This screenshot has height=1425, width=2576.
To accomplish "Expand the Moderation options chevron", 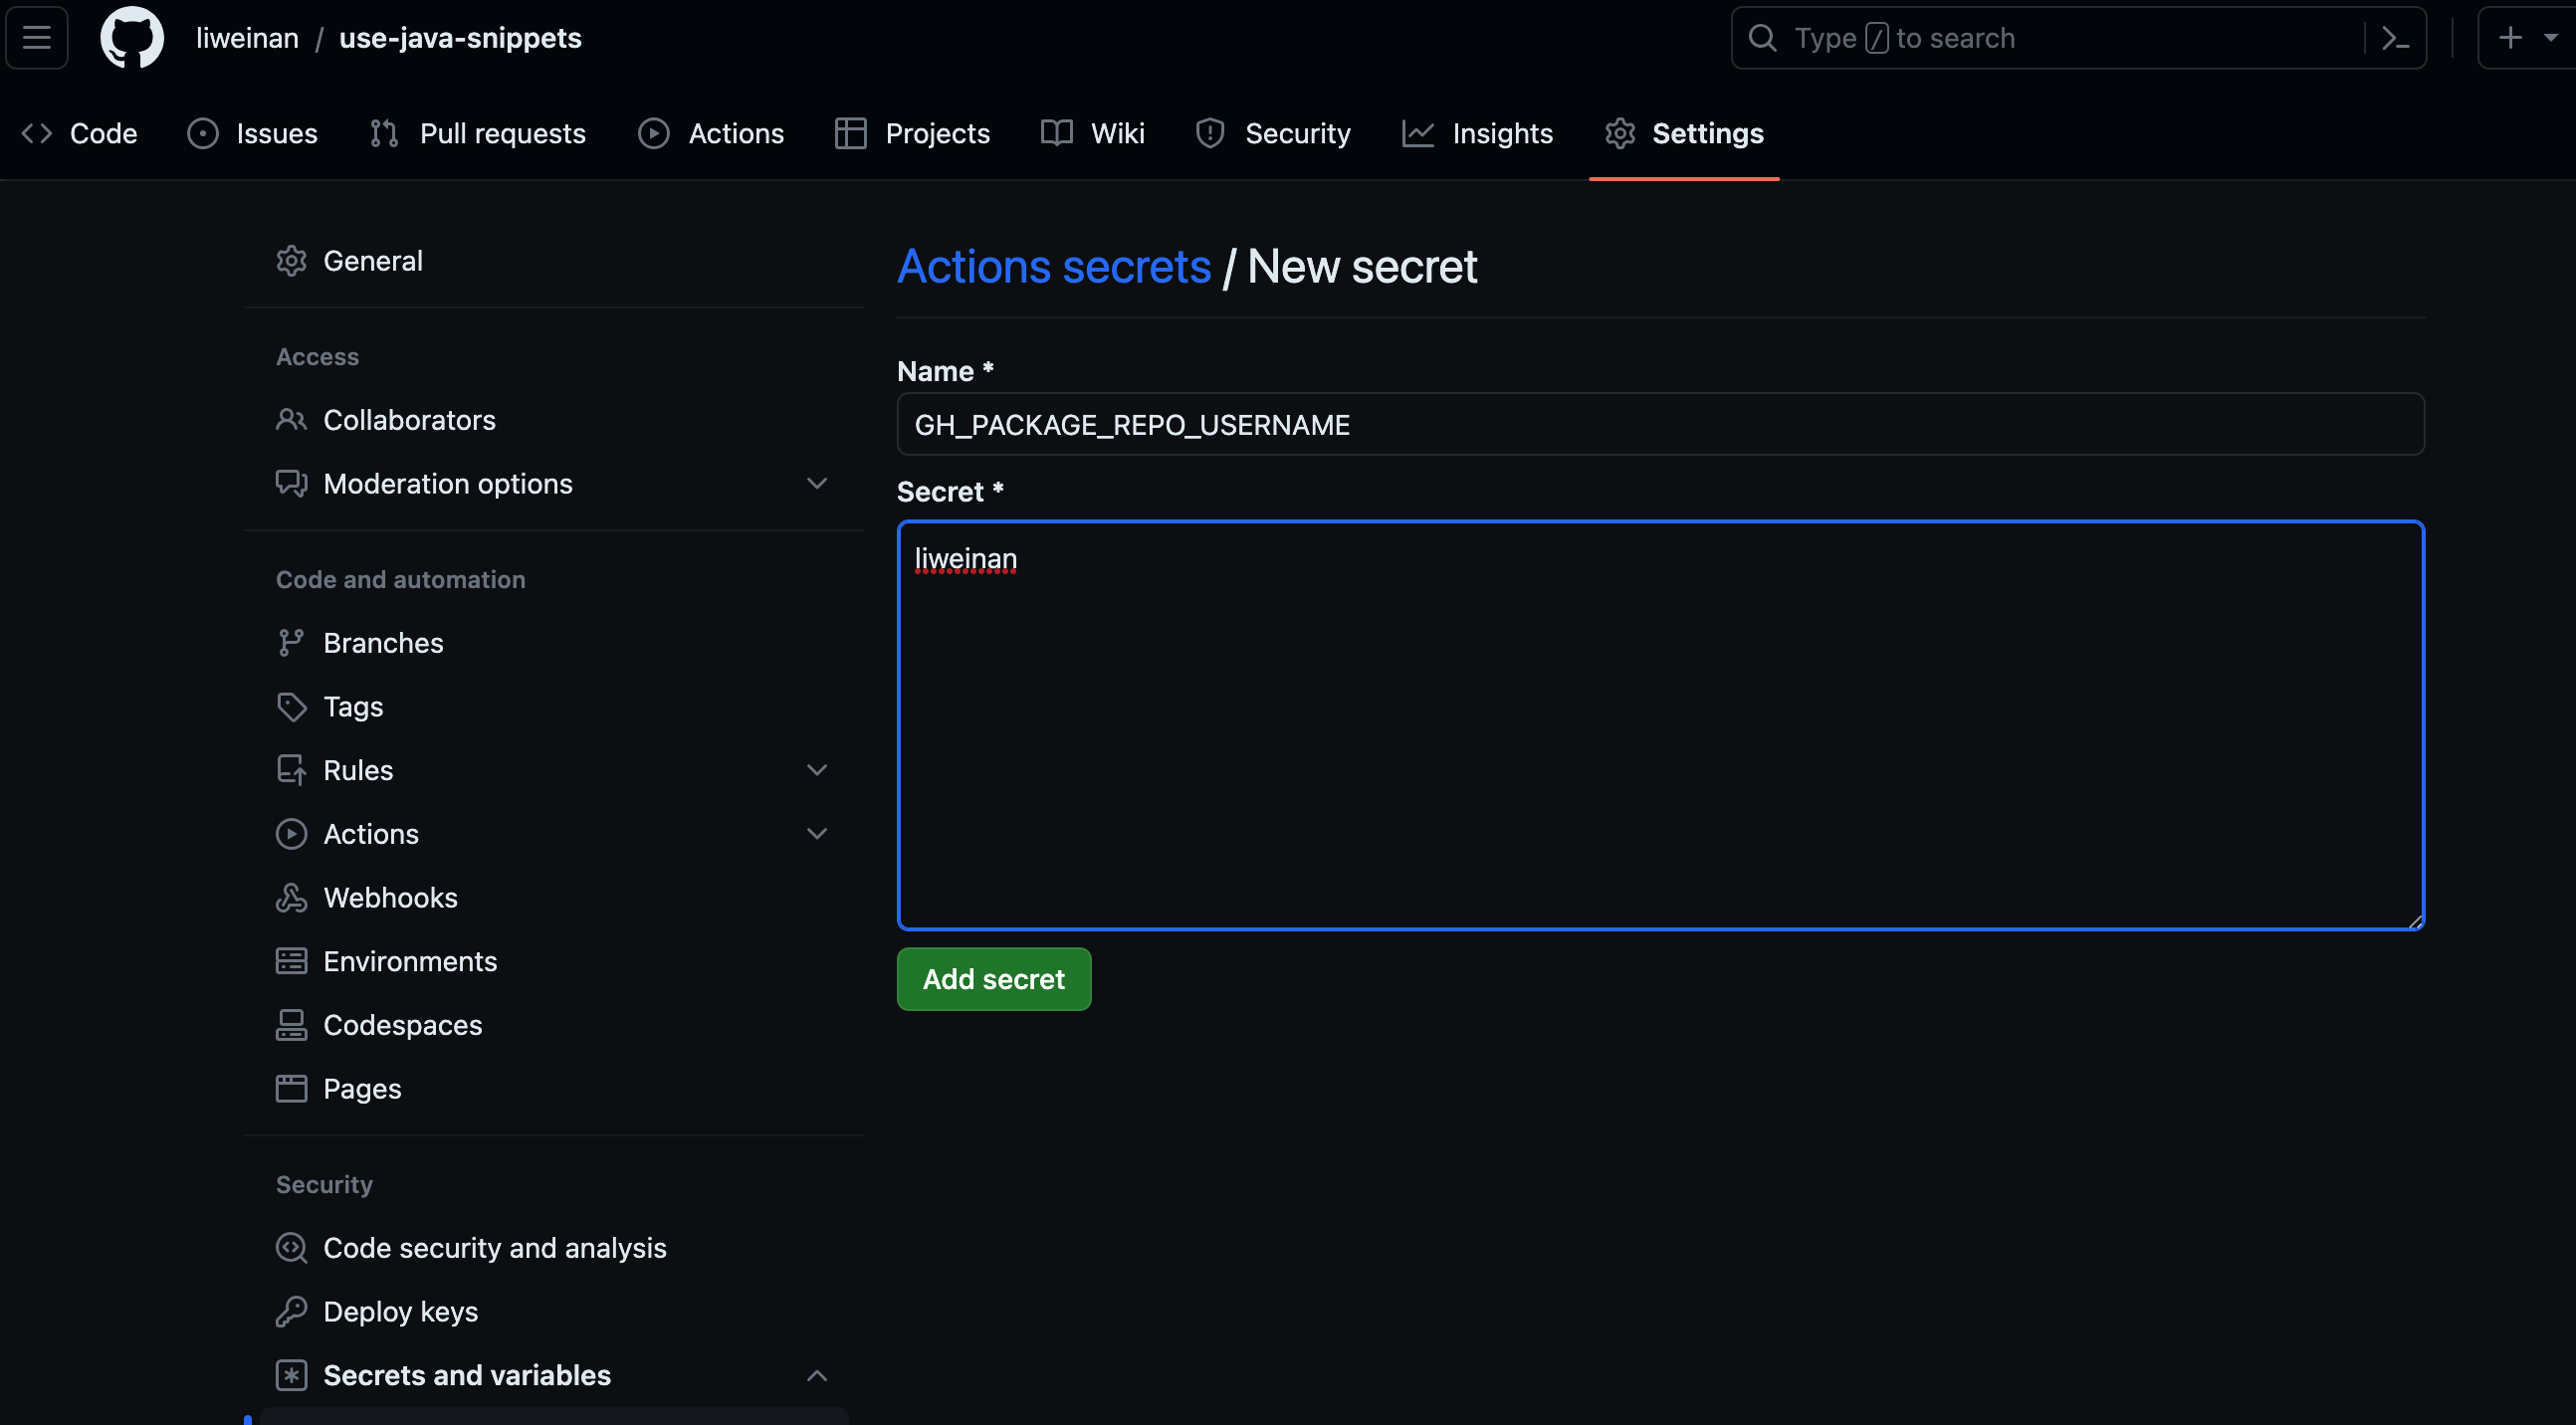I will click(816, 484).
